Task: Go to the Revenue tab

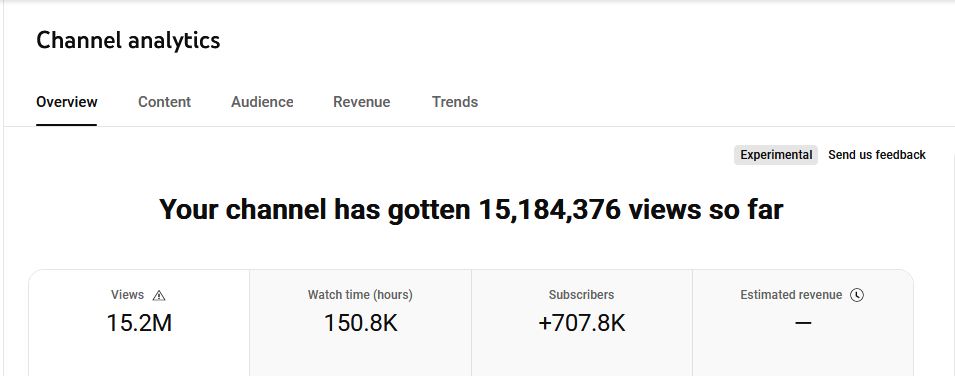Action: [x=362, y=102]
